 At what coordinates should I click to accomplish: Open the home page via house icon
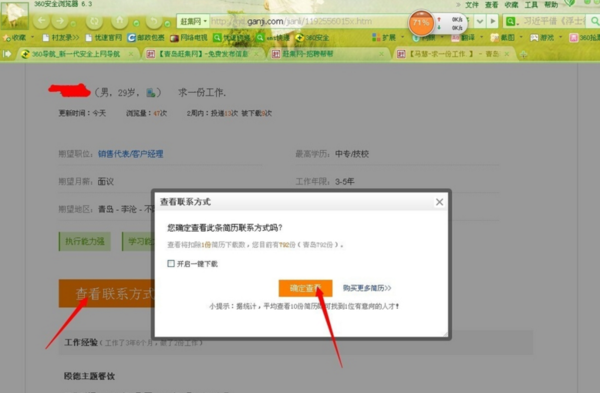(120, 21)
